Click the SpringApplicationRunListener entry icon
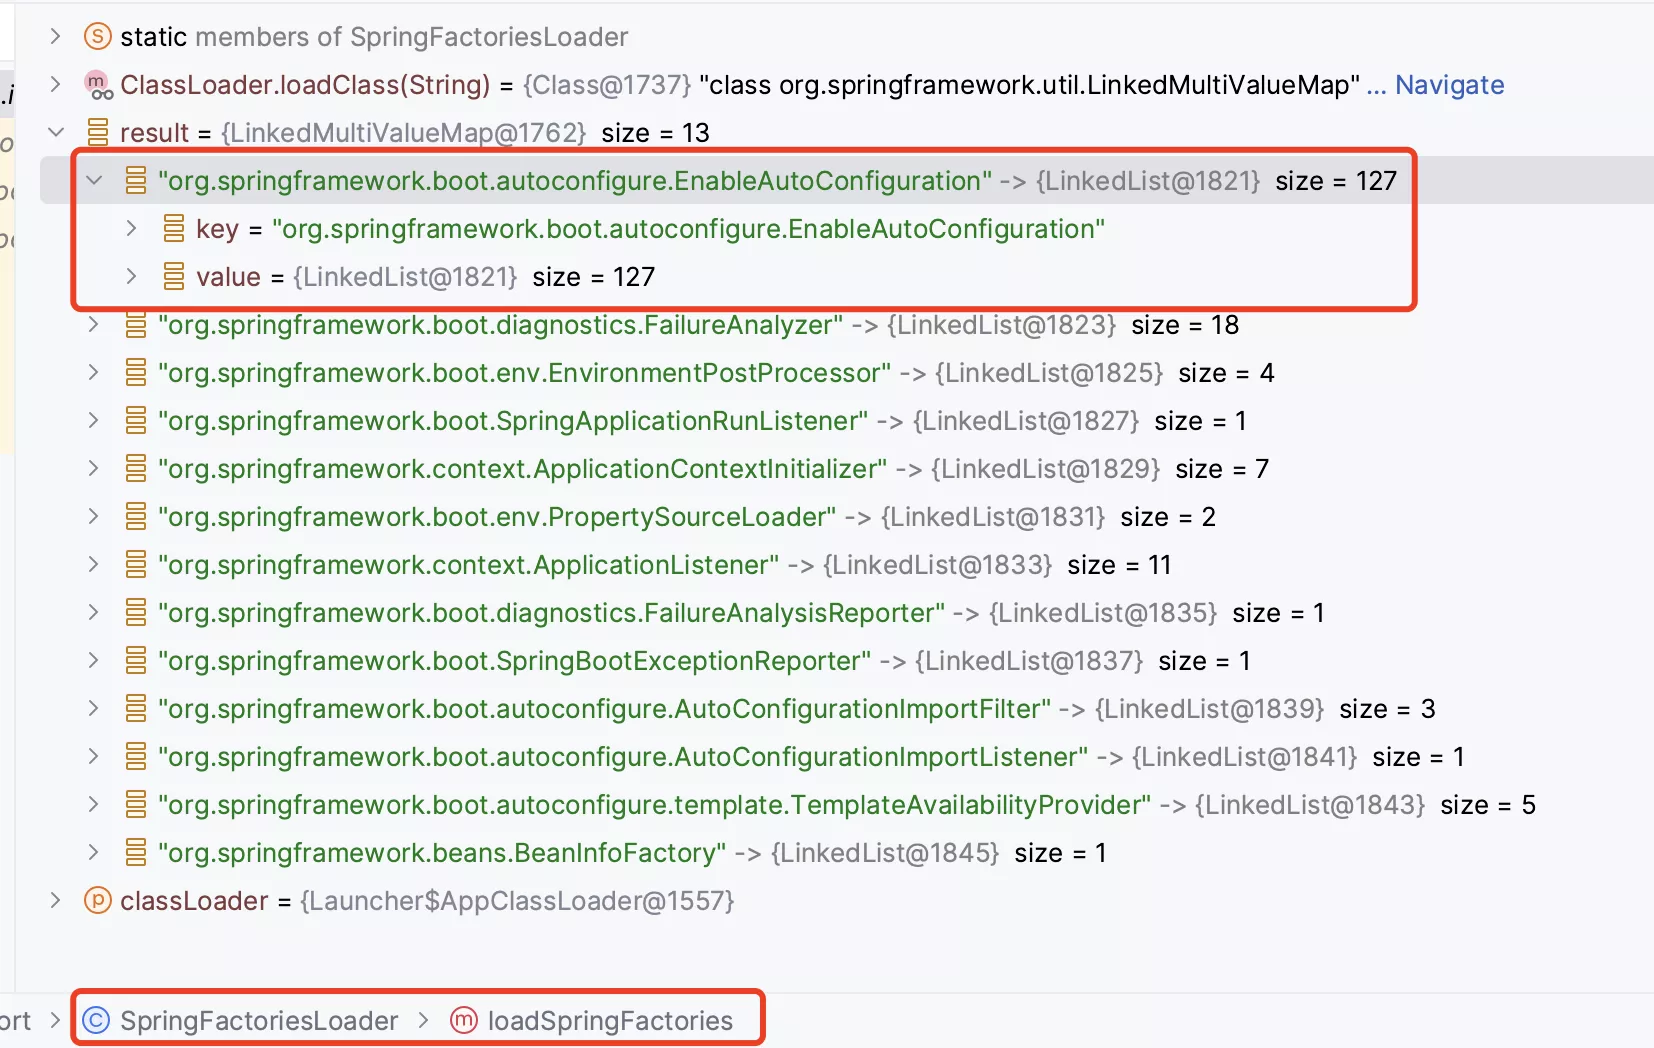 [136, 421]
